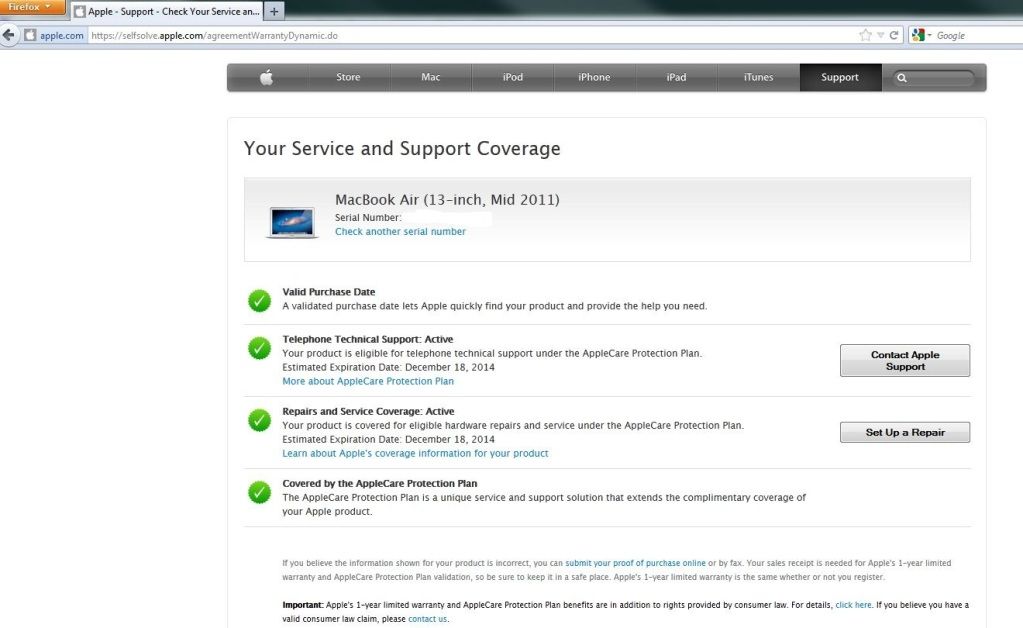Click the Apple logo in navigation bar
The image size is (1023, 628).
[x=266, y=78]
